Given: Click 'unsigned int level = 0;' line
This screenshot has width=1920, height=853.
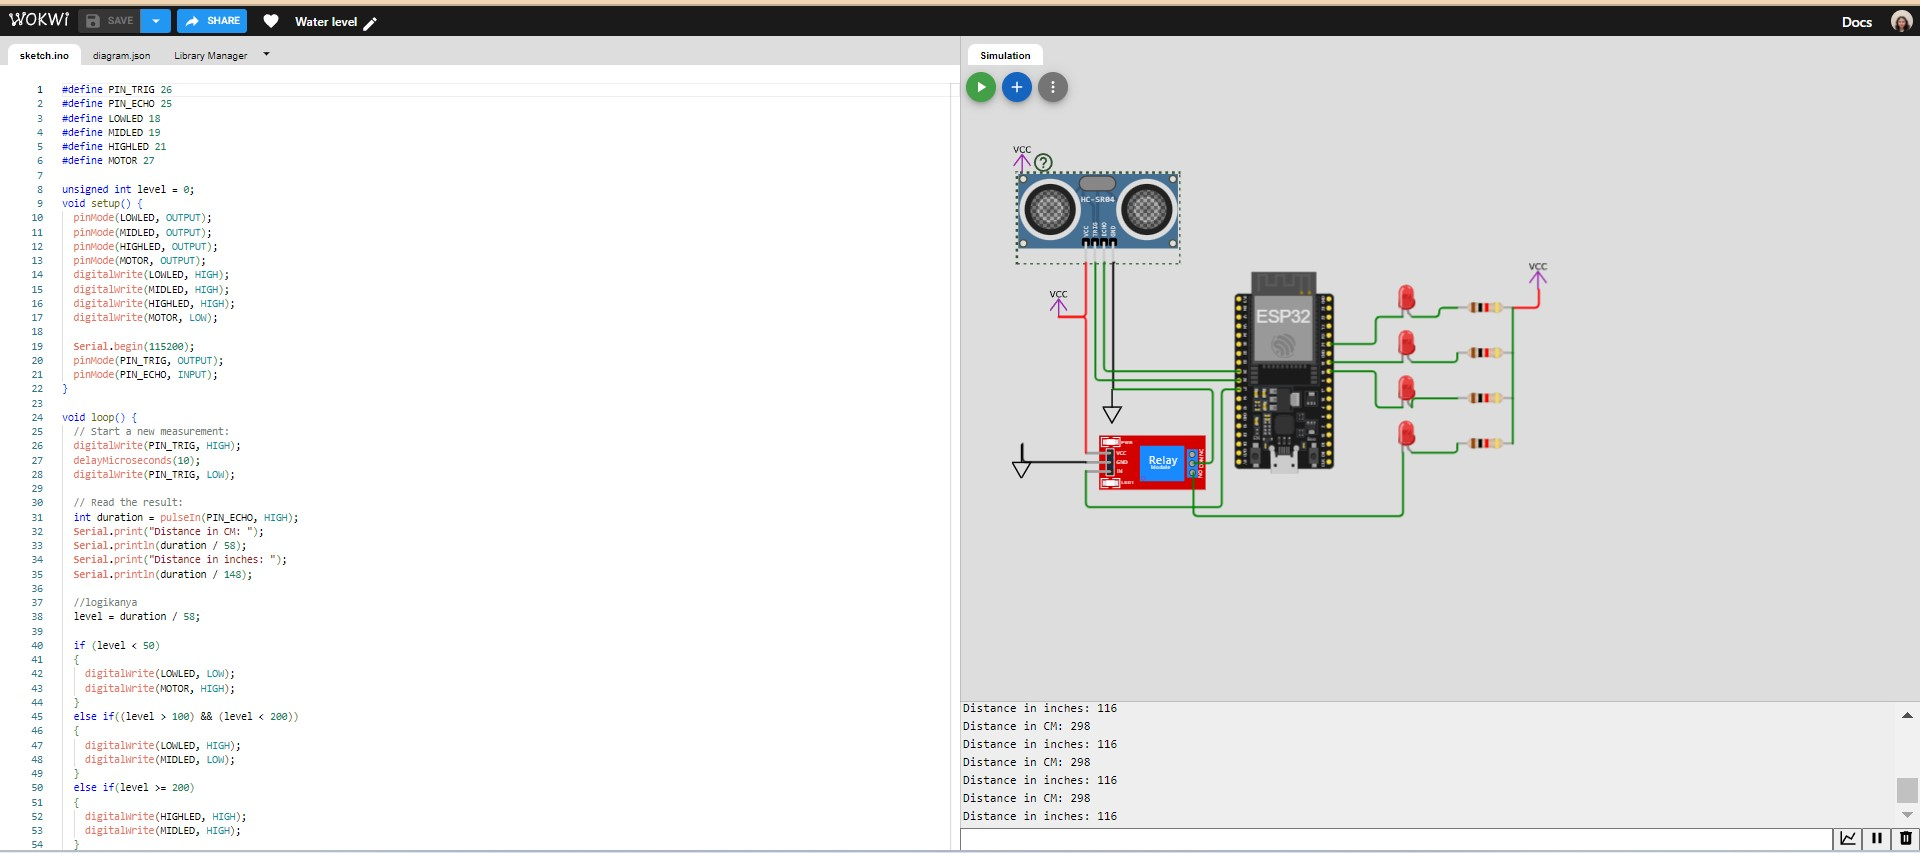Looking at the screenshot, I should tap(128, 190).
